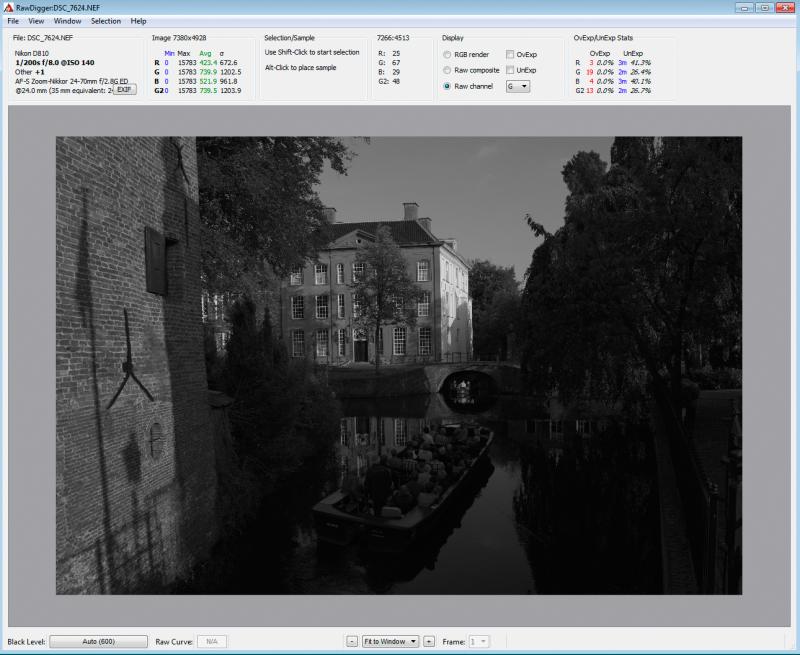800x655 pixels.
Task: Open the File menu
Action: [13, 21]
